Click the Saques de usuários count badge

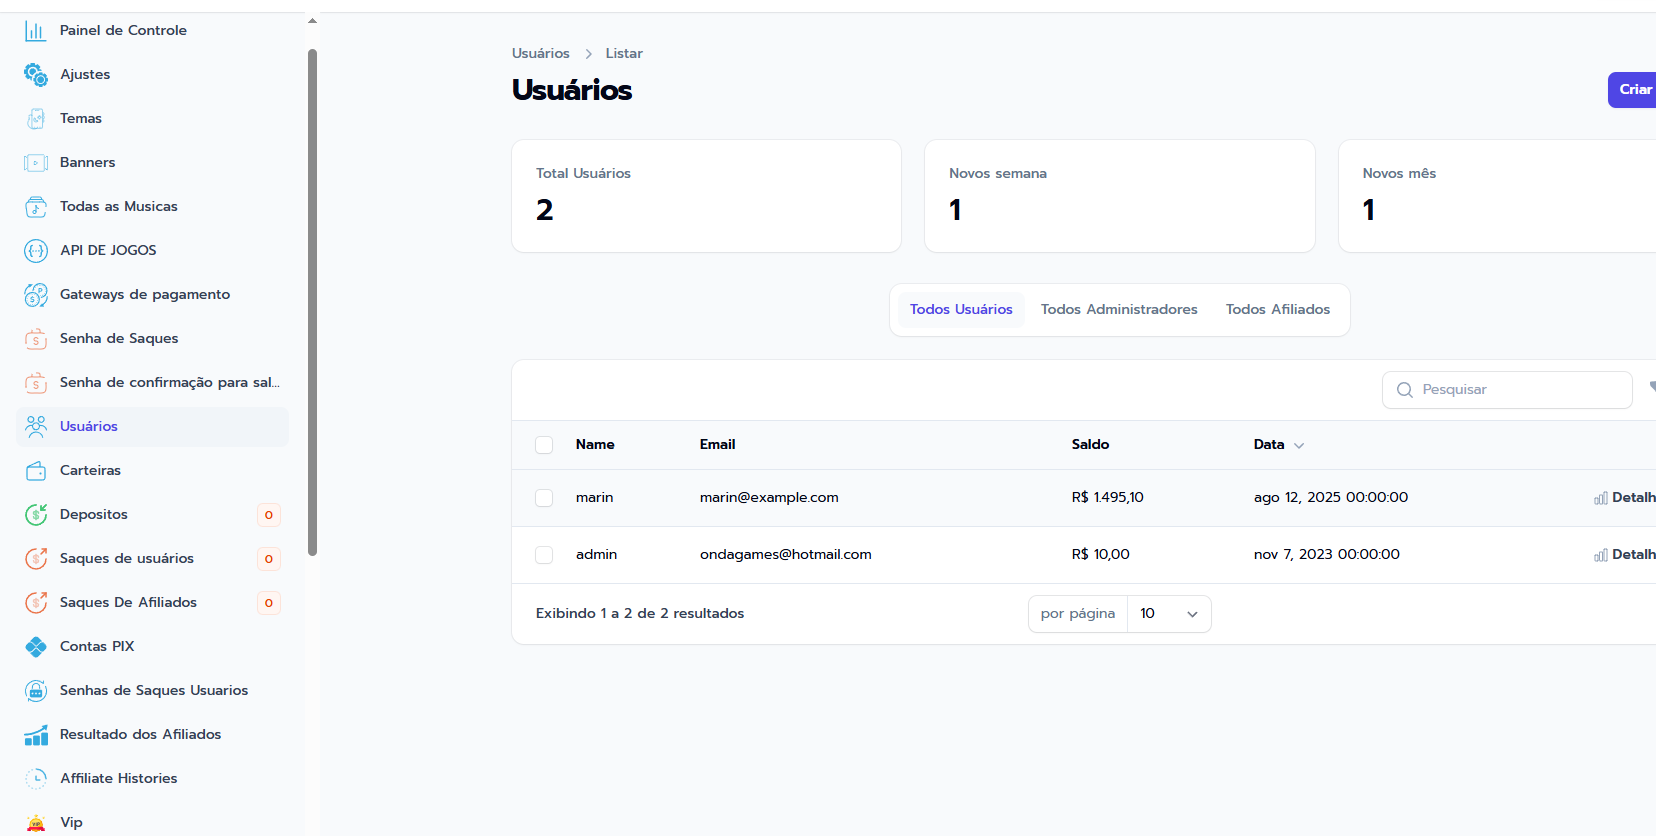pyautogui.click(x=269, y=559)
